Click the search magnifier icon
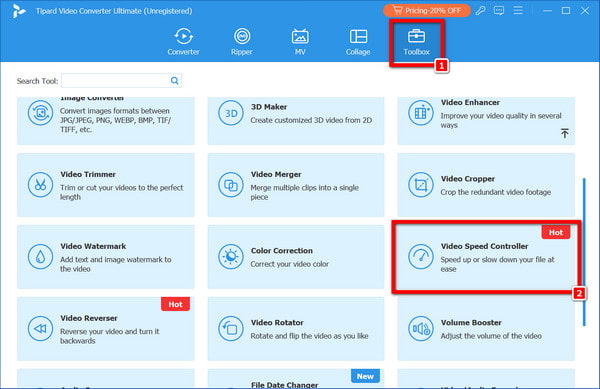Screen dimensions: 600x389 [174, 81]
